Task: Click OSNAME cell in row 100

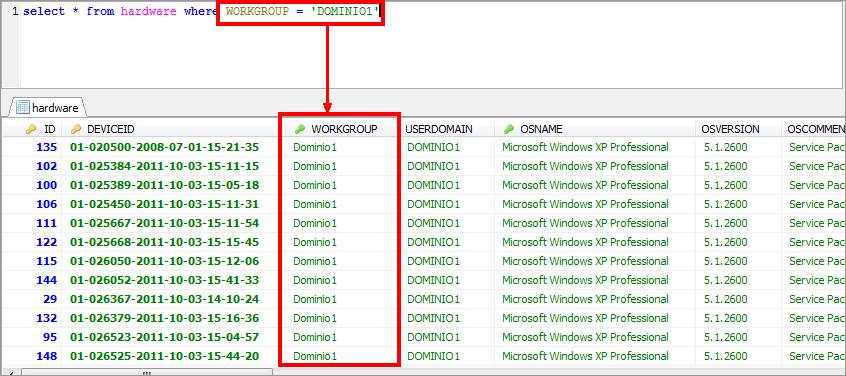Action: click(585, 185)
